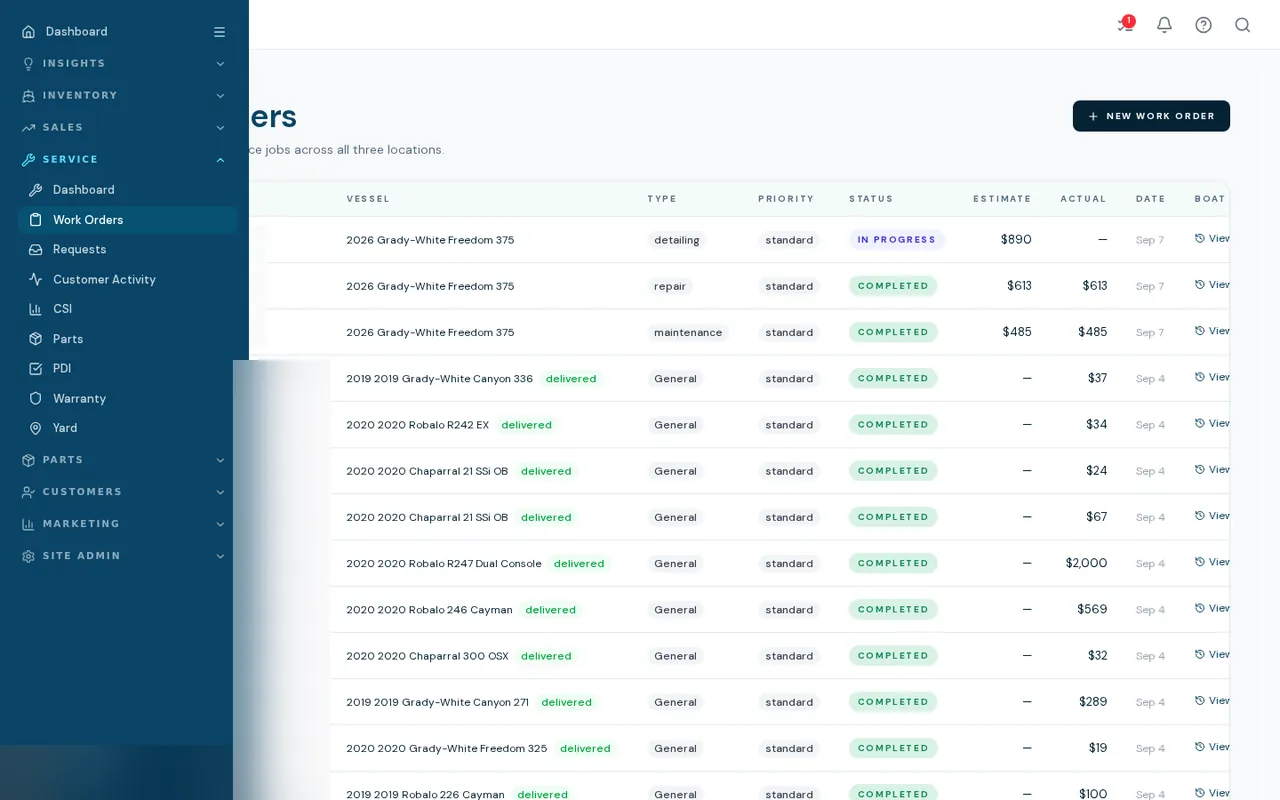This screenshot has width=1280, height=800.
Task: Expand the Insights section chevron
Action: click(x=220, y=64)
